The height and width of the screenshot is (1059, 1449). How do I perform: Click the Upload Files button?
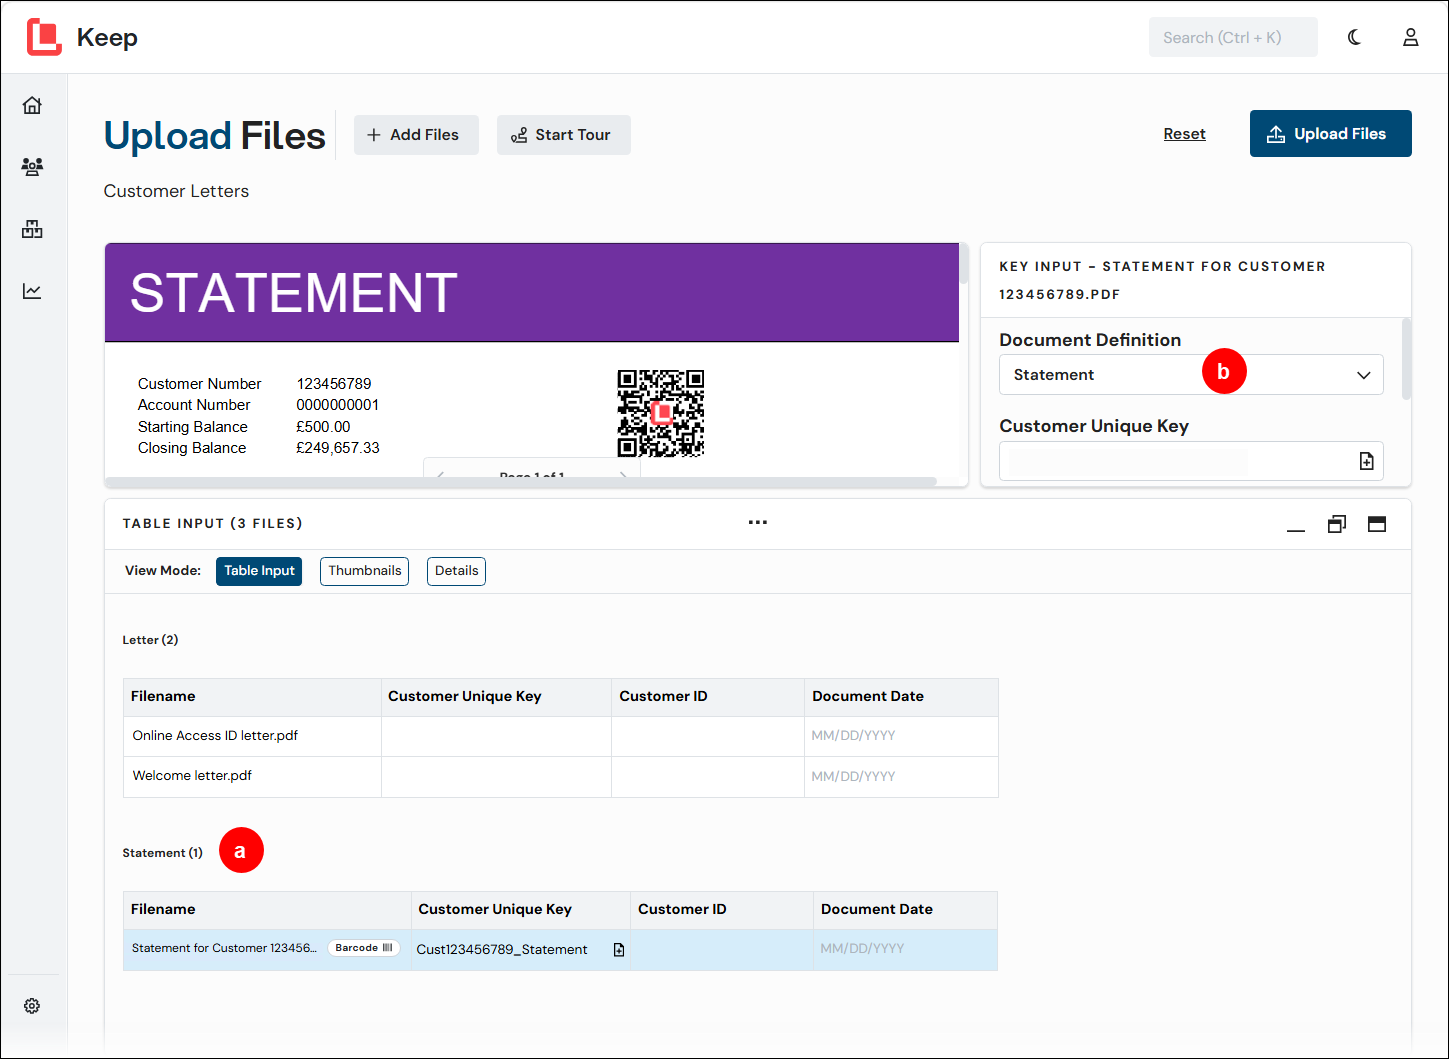(1330, 134)
